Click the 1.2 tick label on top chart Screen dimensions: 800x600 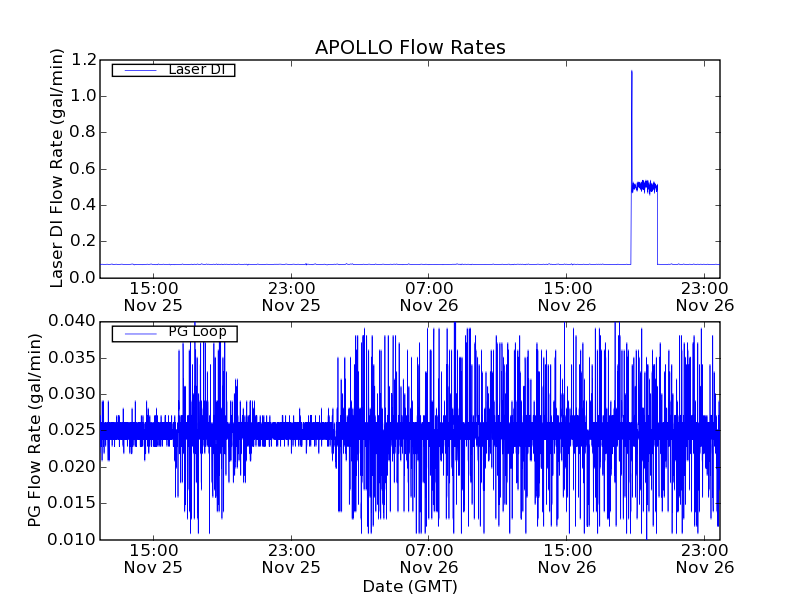tap(83, 60)
